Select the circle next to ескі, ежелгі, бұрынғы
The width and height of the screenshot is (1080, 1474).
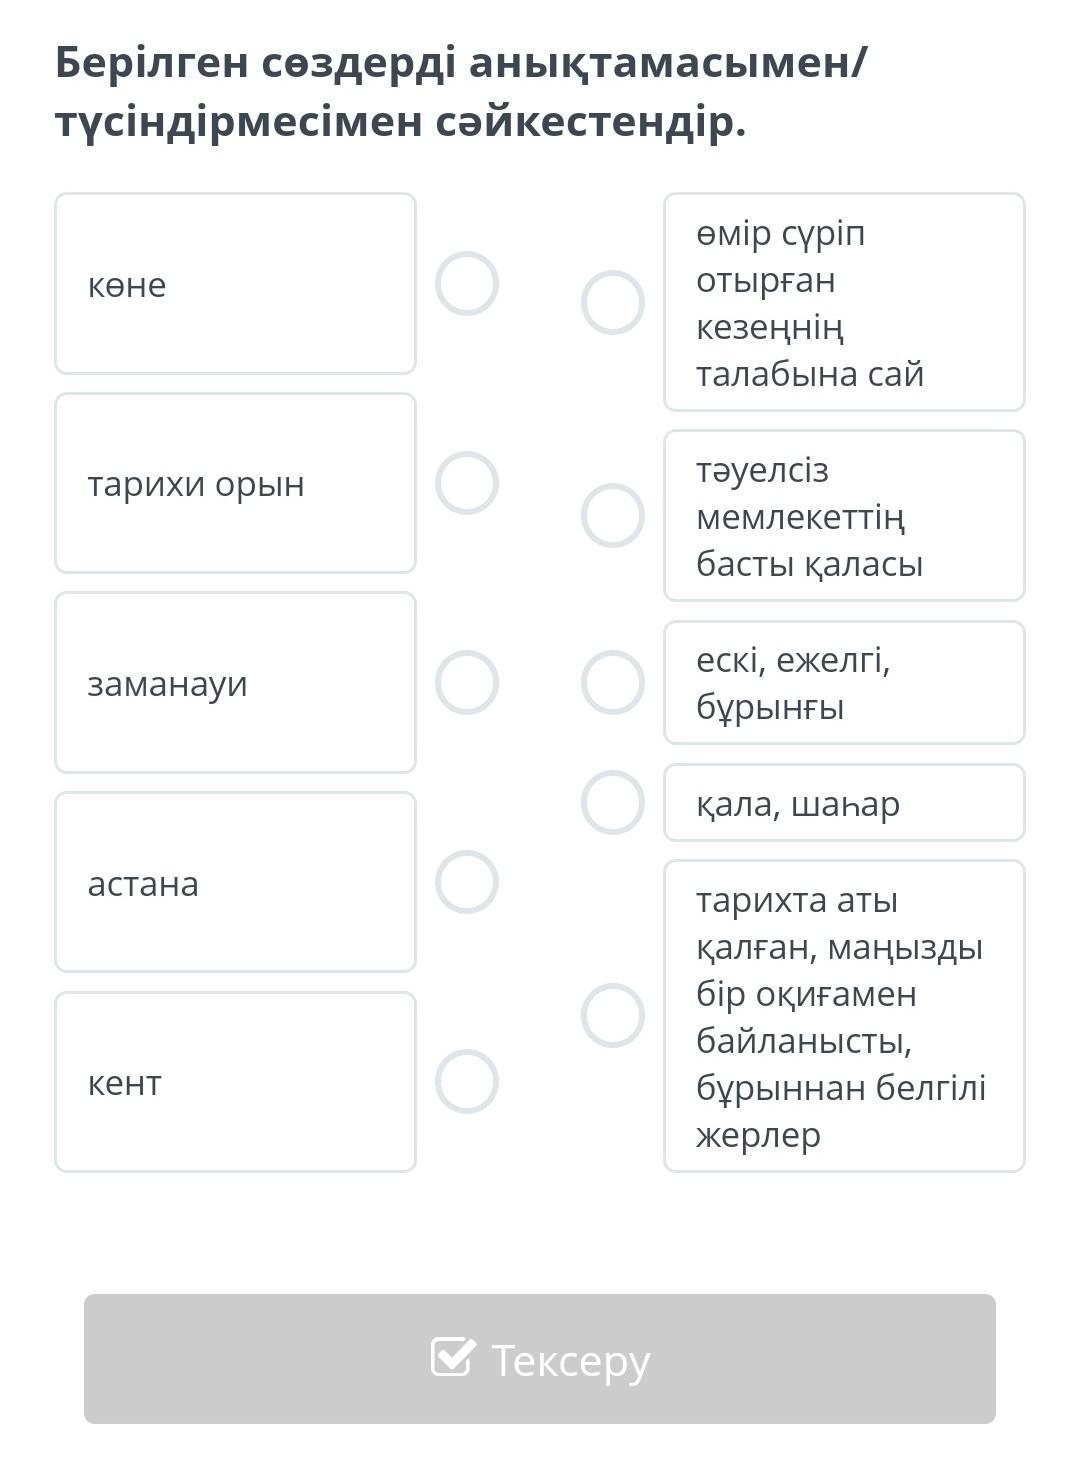[613, 683]
